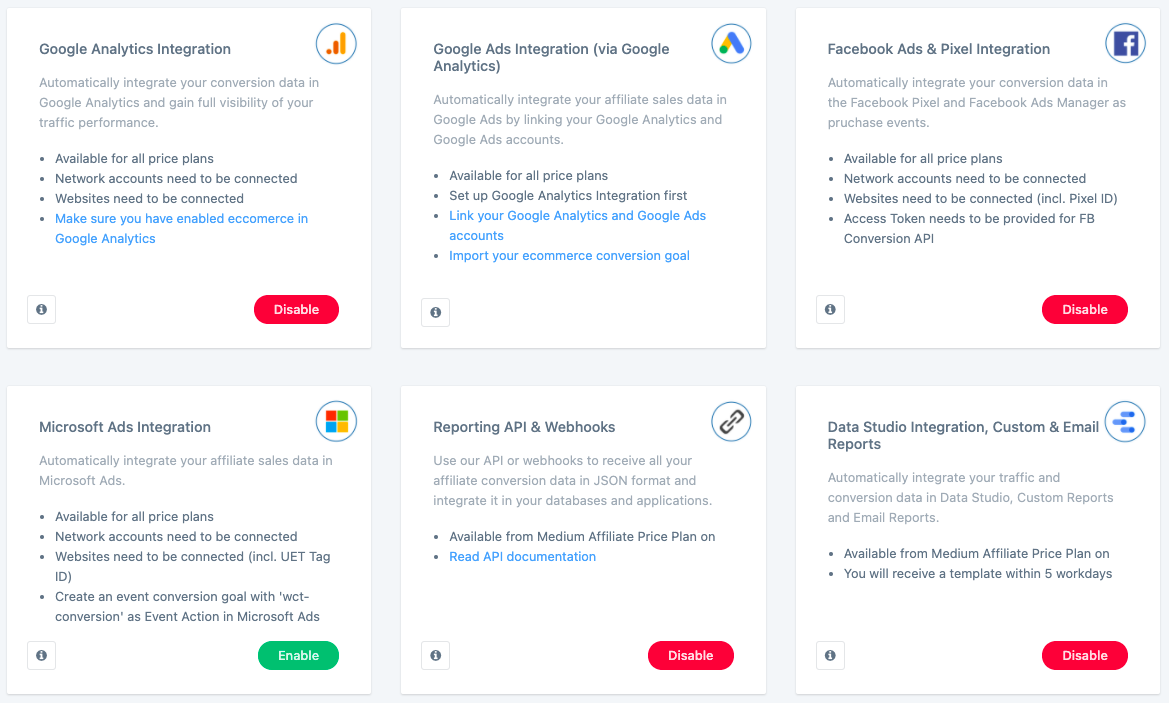Click the Facebook logo icon
1169x703 pixels.
click(1125, 44)
